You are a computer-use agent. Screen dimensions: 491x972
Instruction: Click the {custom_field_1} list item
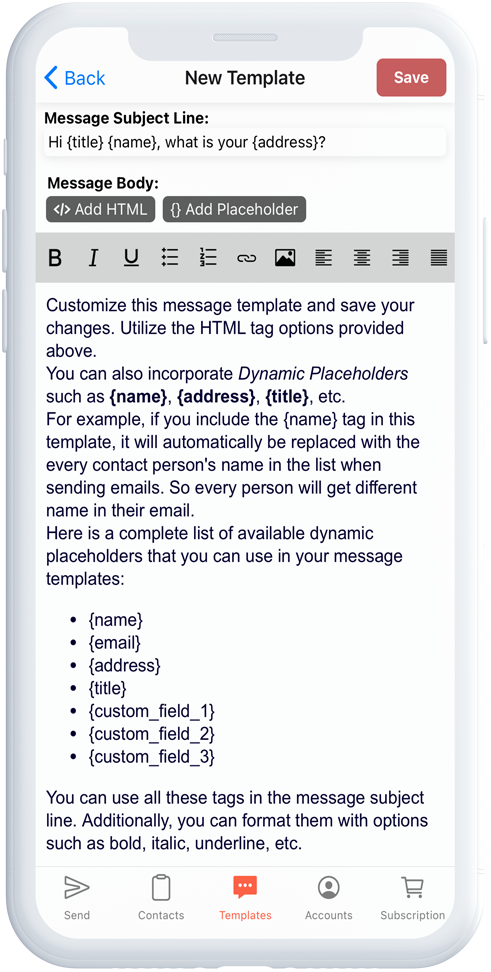[x=152, y=711]
